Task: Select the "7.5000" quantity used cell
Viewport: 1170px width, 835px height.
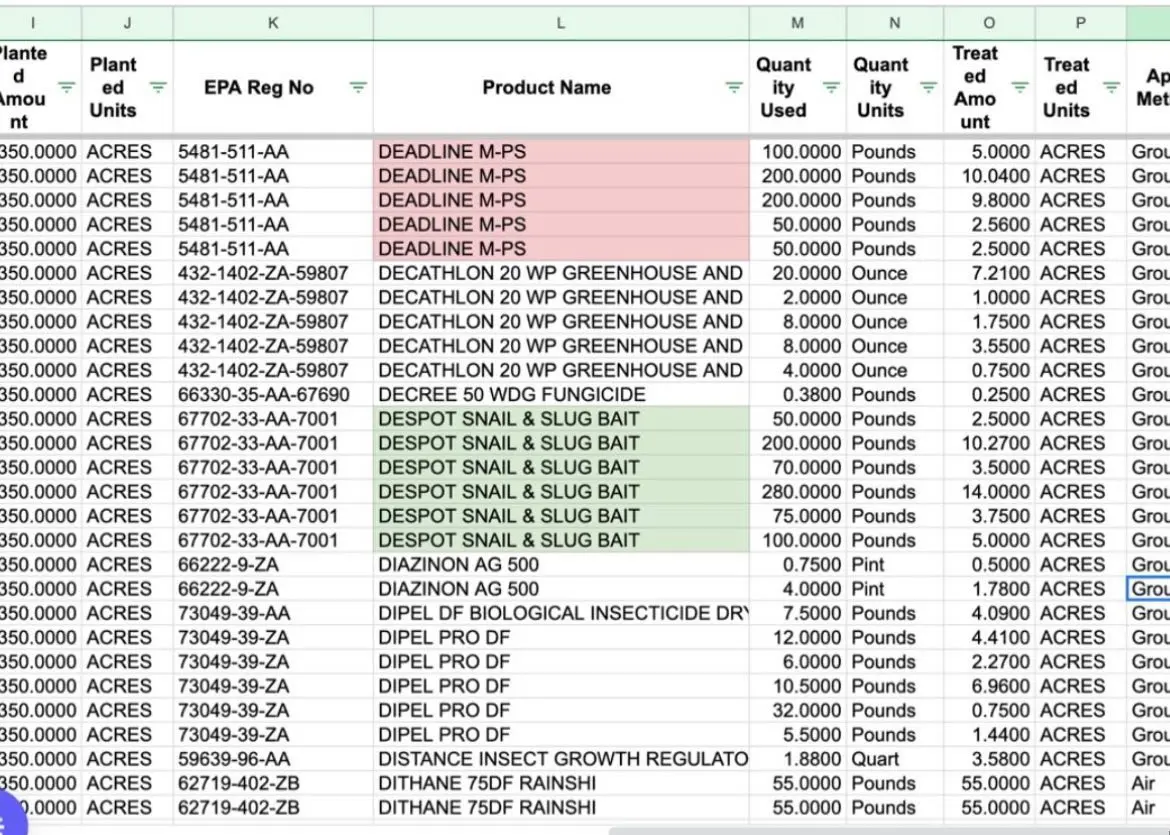Action: [798, 613]
